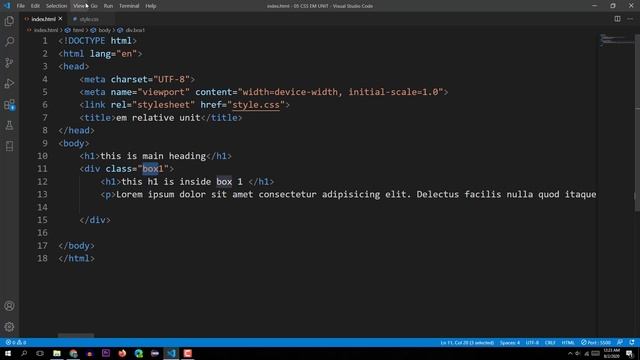This screenshot has height=360, width=640.
Task: Click 'em relative unit' title text
Action: 158,118
